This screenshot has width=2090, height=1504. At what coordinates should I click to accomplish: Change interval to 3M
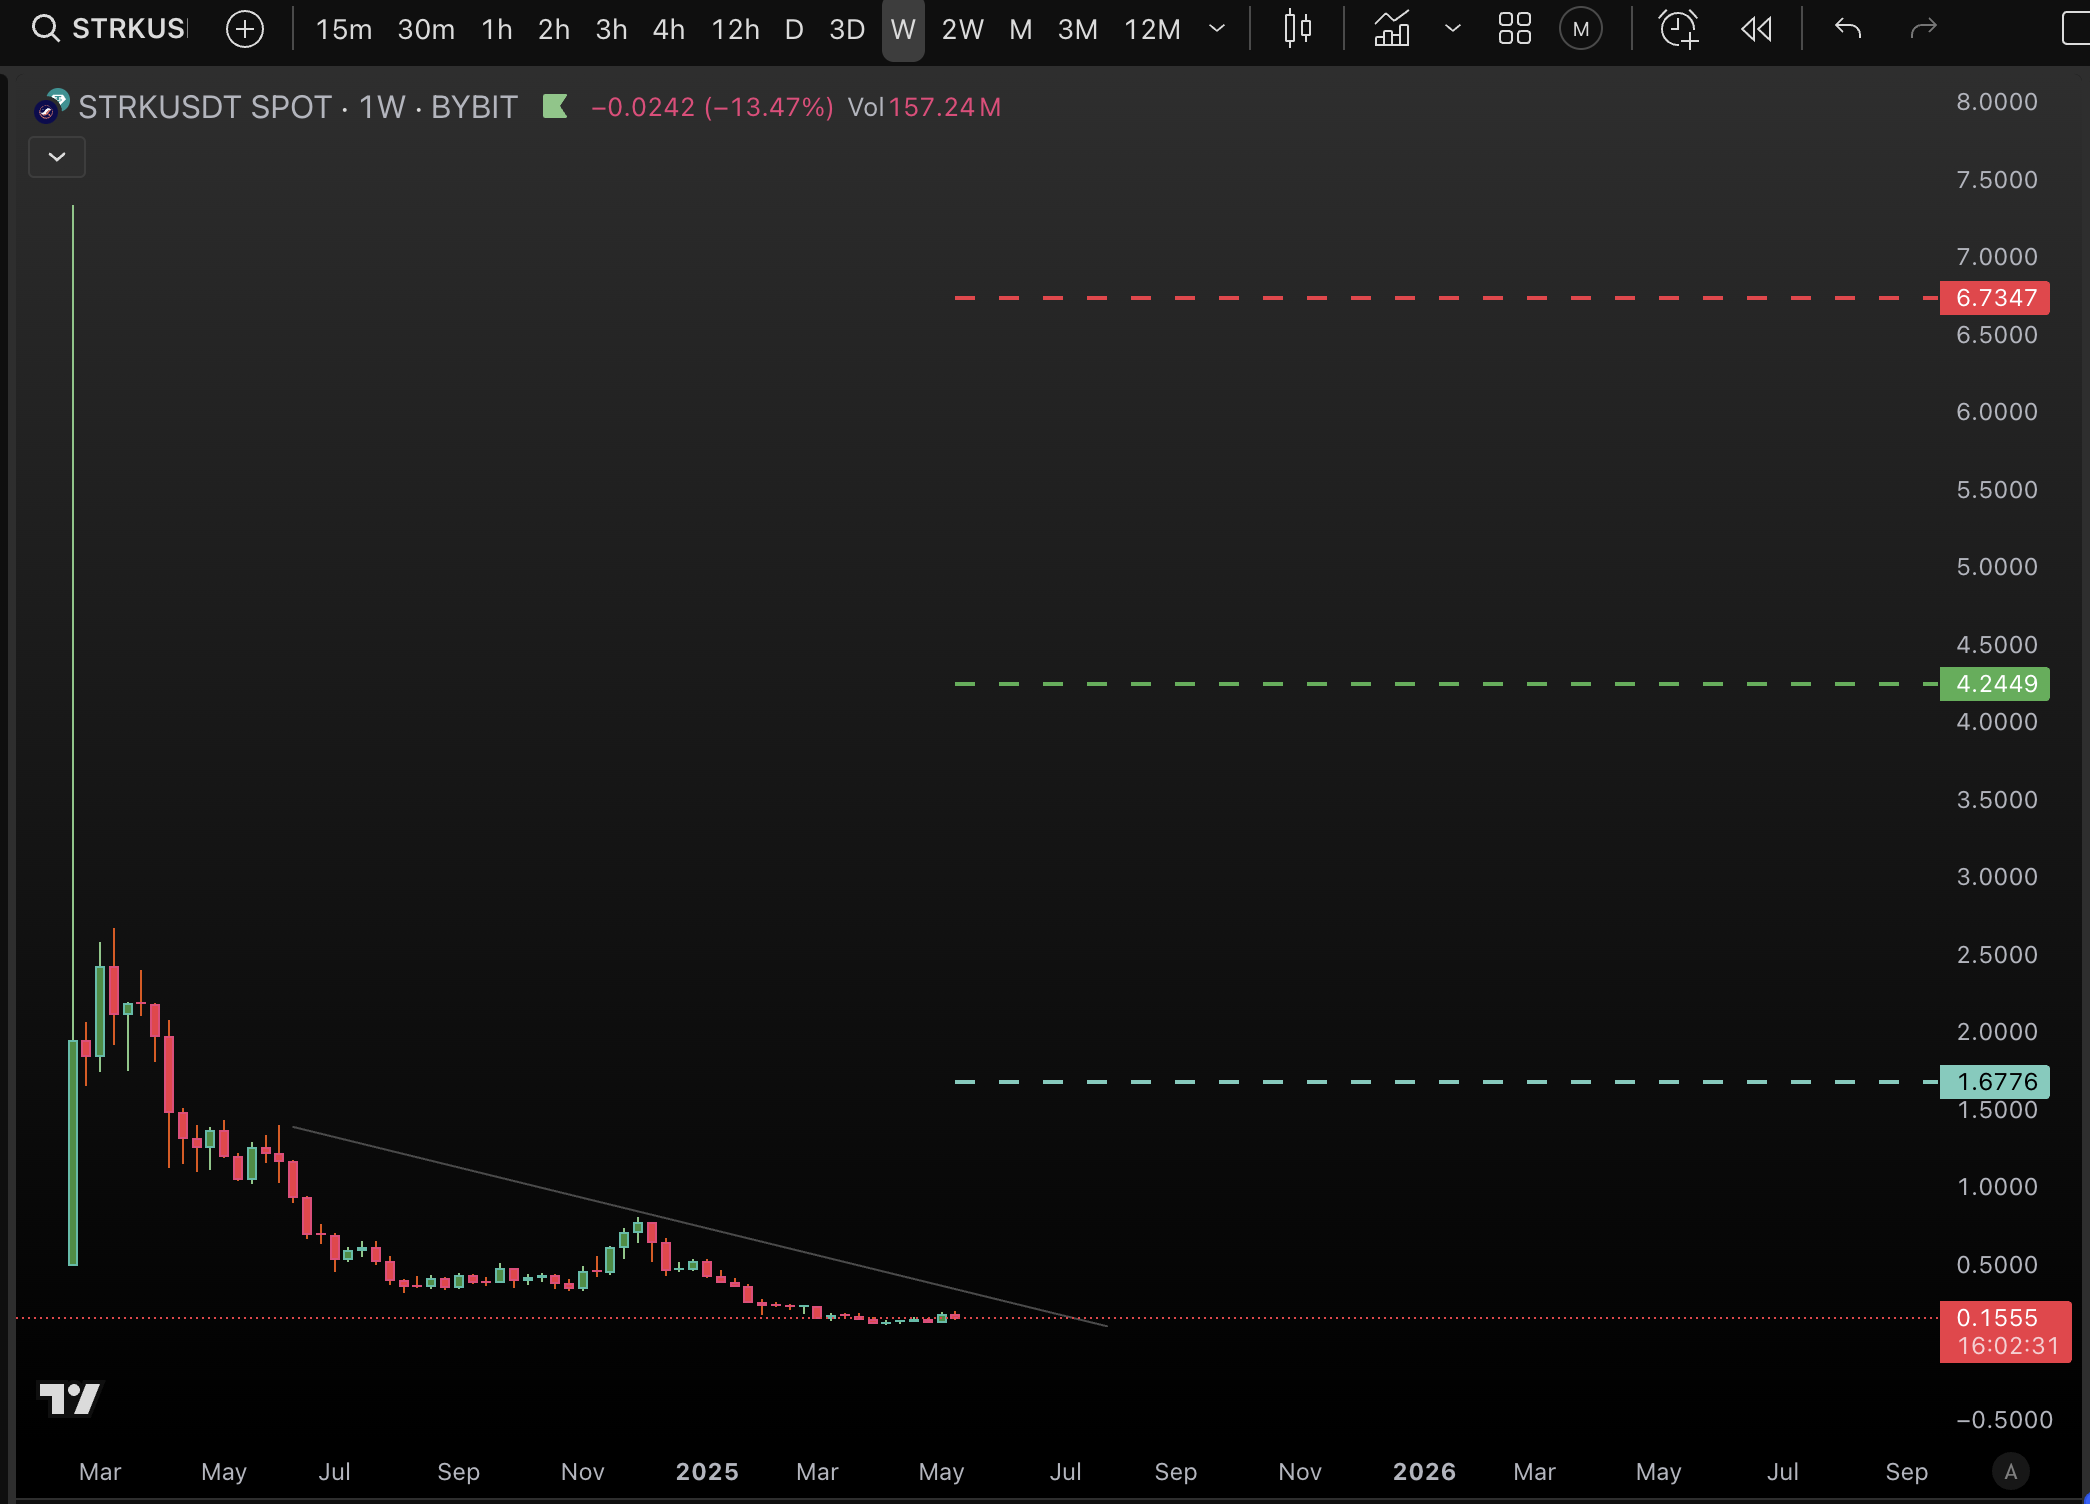pyautogui.click(x=1078, y=29)
